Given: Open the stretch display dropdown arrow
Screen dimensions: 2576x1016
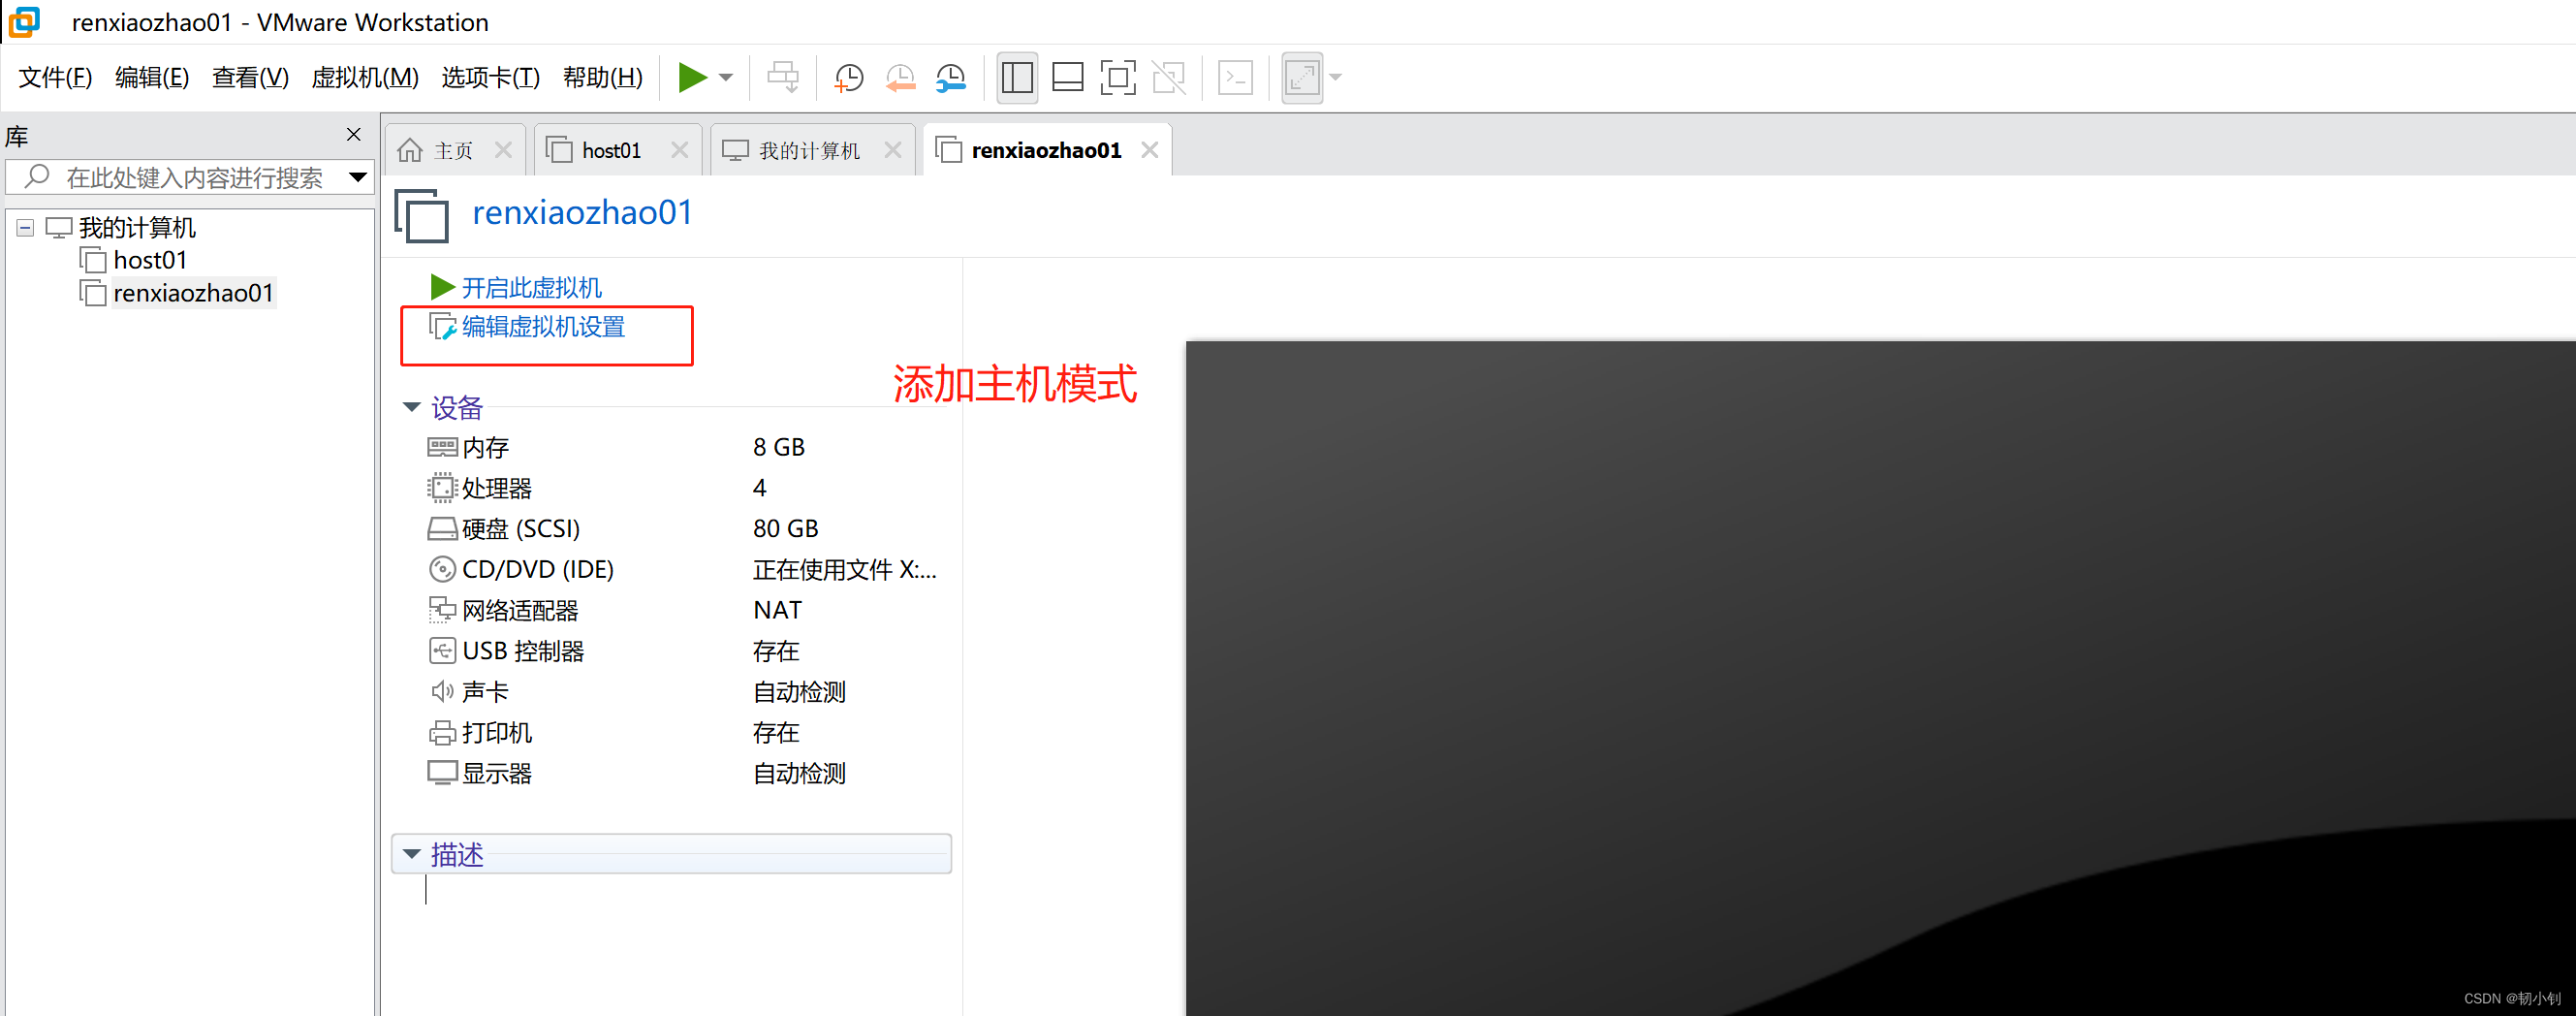Looking at the screenshot, I should click(1335, 77).
